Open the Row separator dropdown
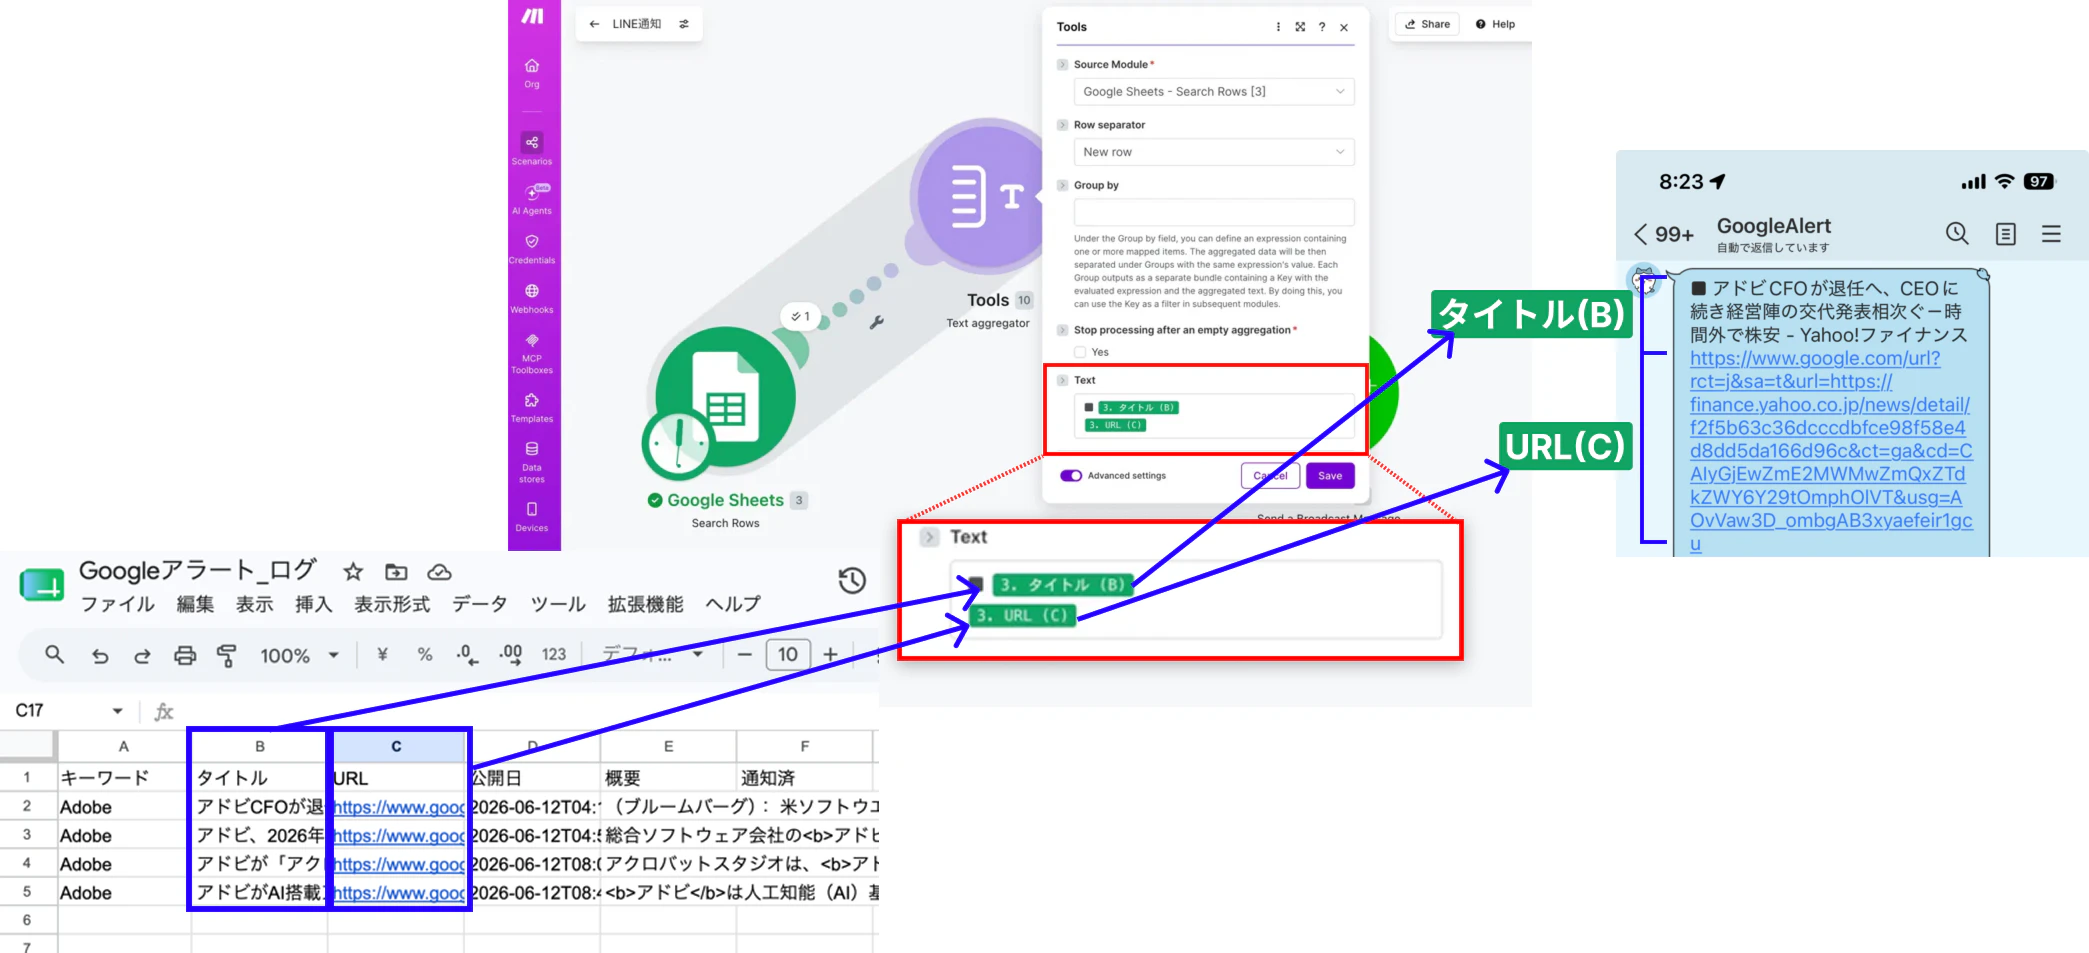2089x953 pixels. [x=1214, y=152]
